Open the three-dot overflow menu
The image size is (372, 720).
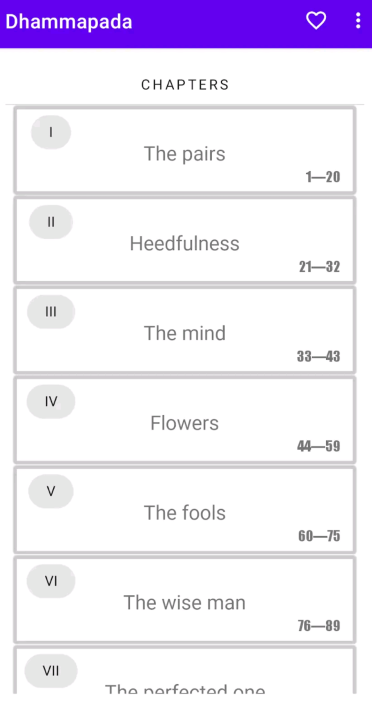coord(358,21)
